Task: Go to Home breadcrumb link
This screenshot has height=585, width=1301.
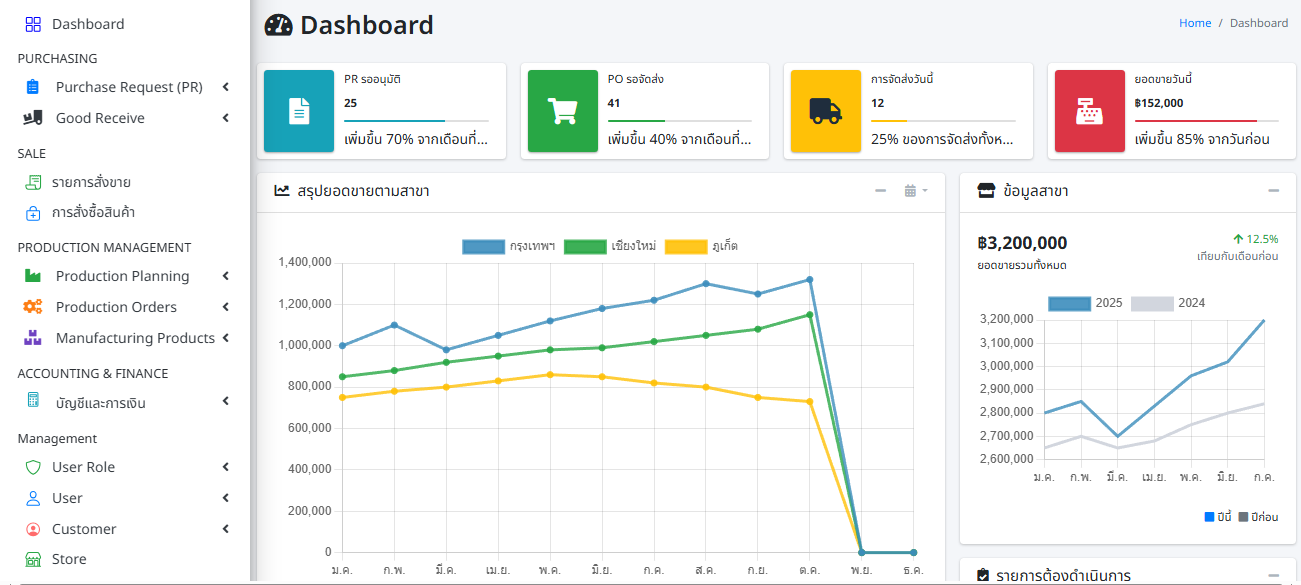Action: click(1195, 23)
